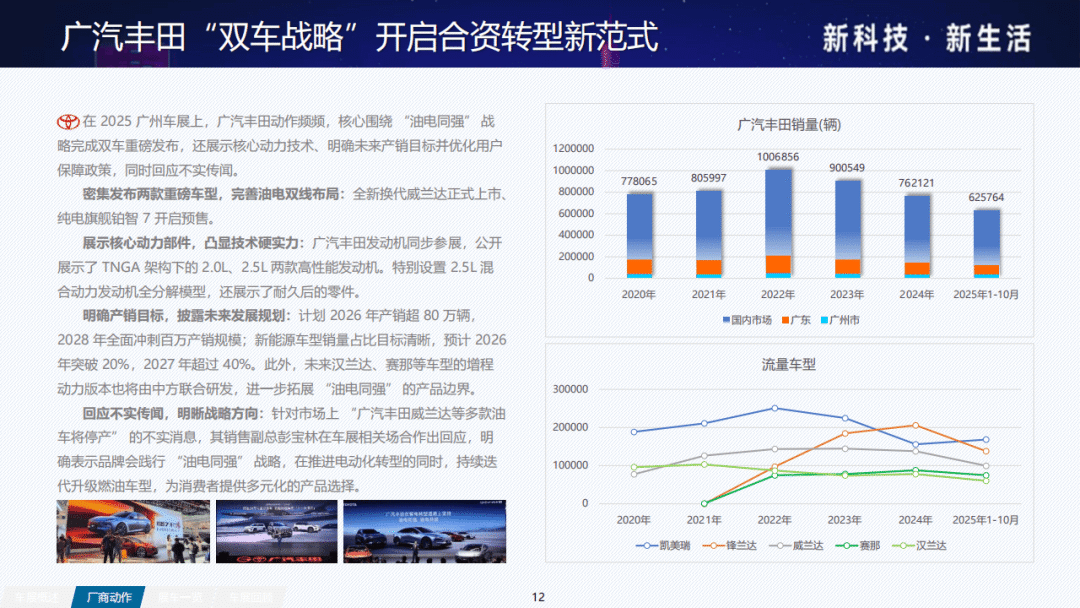
Task: Click the 广州市 cyan legend swatch
Action: tap(824, 320)
